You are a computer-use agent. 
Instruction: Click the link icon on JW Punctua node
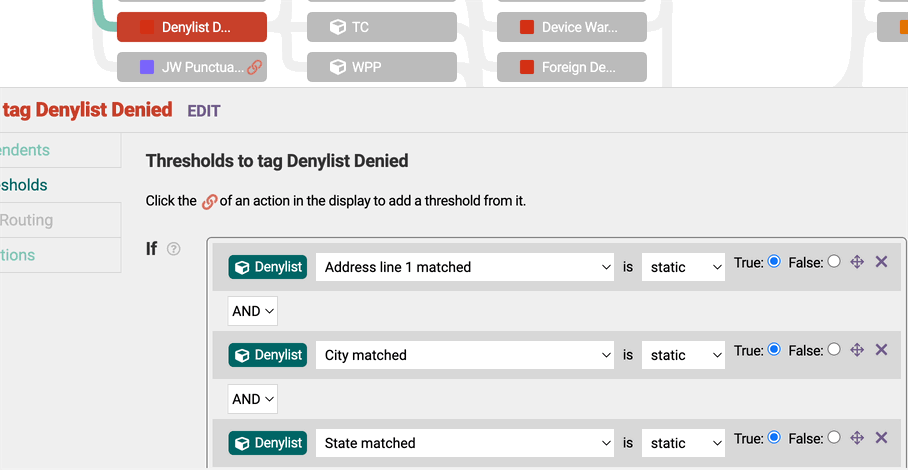(x=255, y=68)
